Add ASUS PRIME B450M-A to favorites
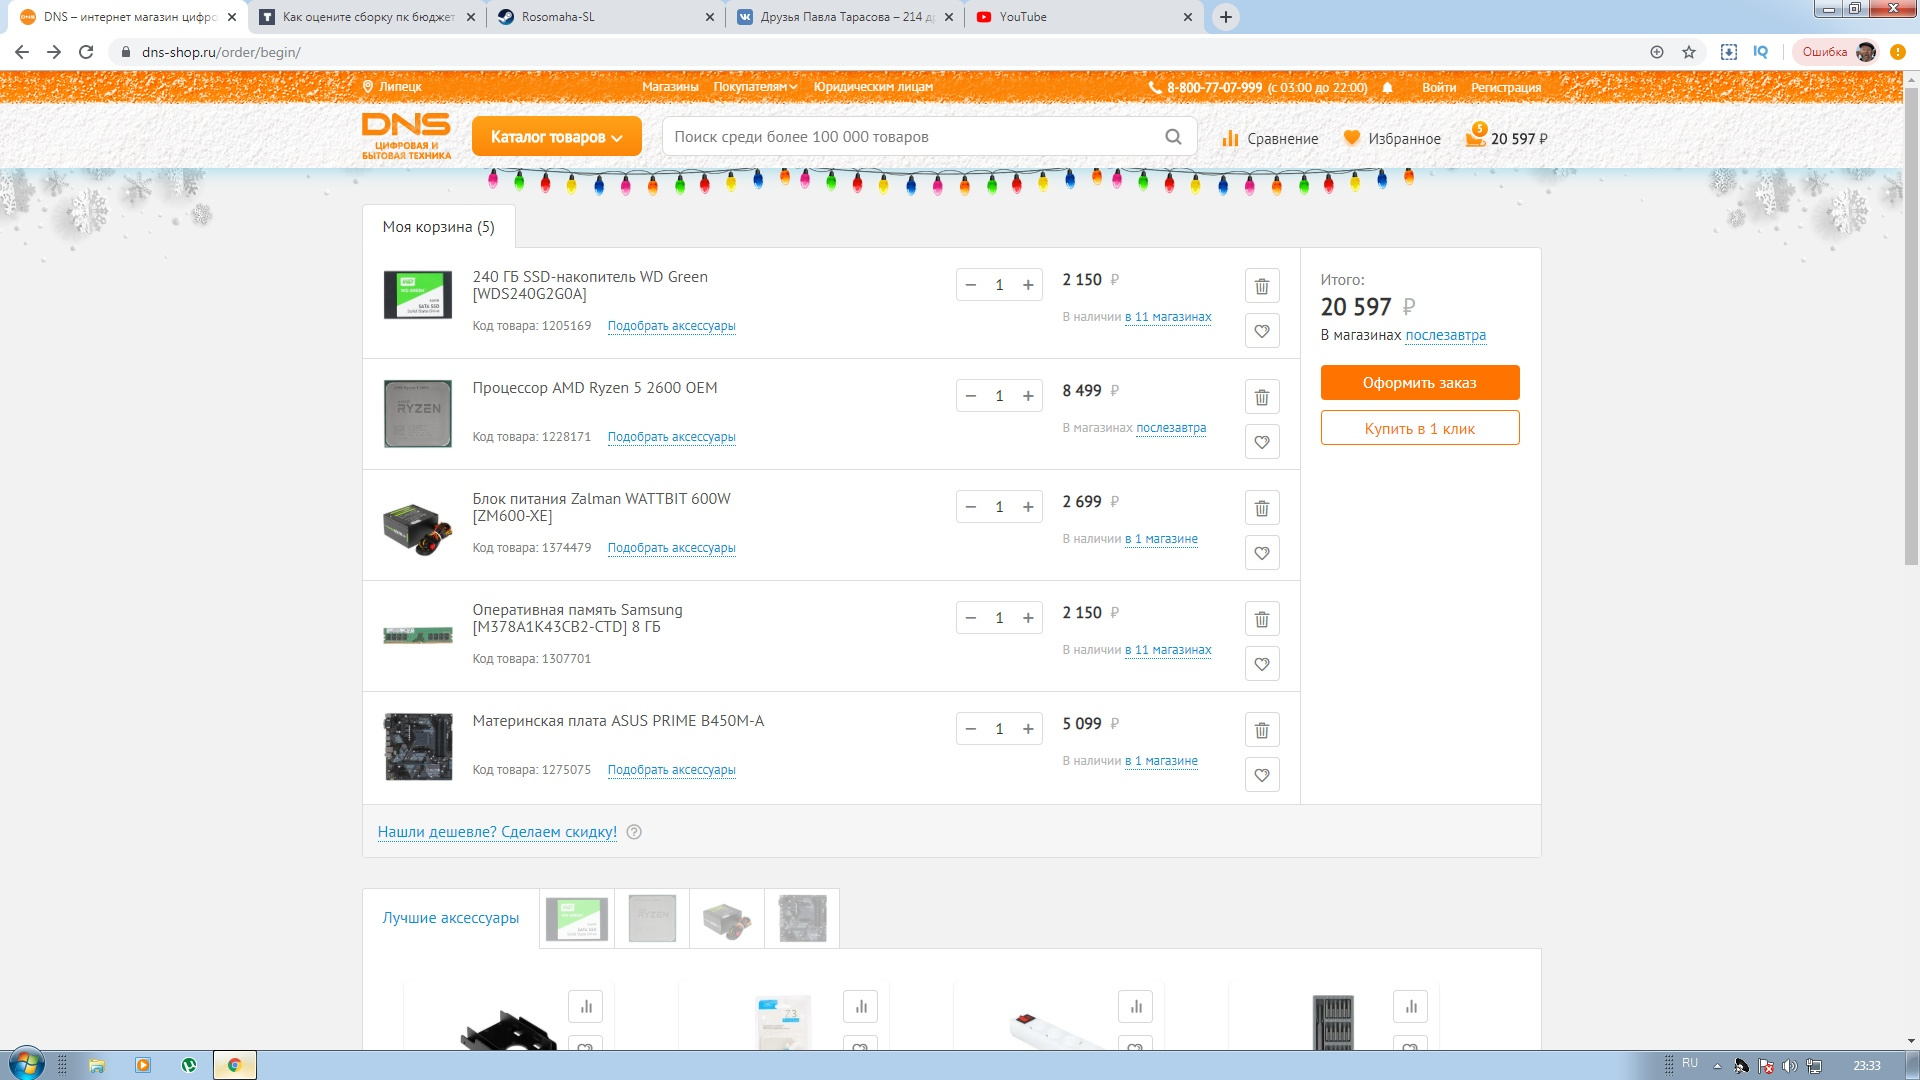Screen dimensions: 1920x1080 pos(1262,775)
